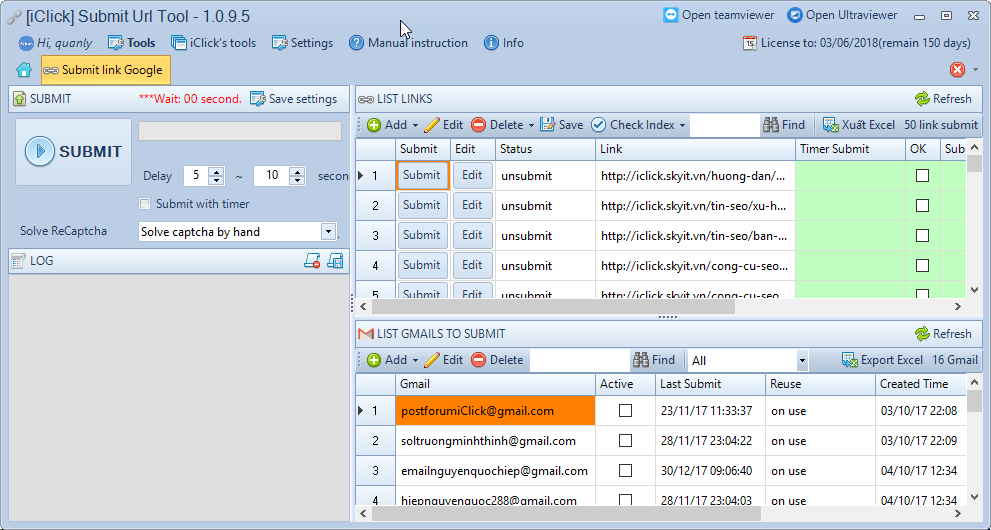Viewport: 991px width, 530px height.
Task: Check OK box for link row 4
Action: (x=923, y=265)
